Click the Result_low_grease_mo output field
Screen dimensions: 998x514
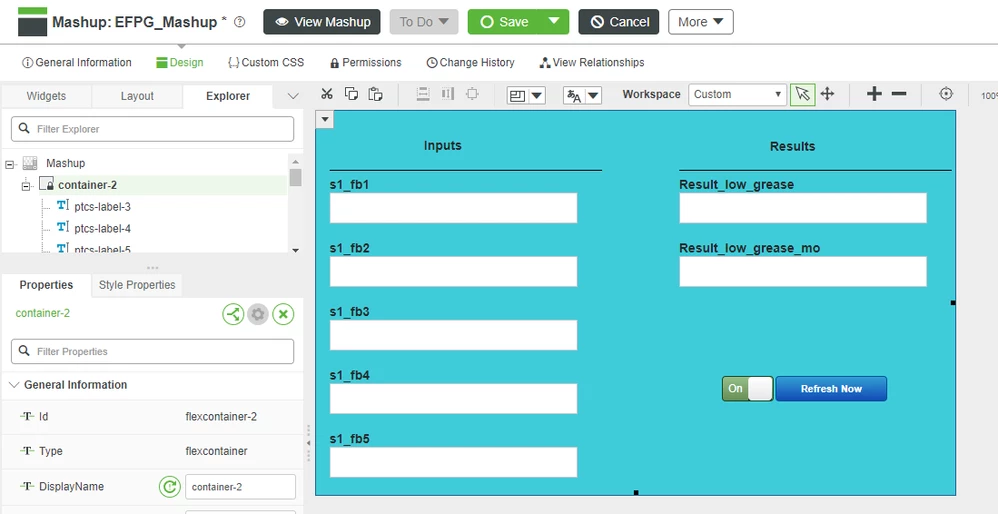point(803,272)
